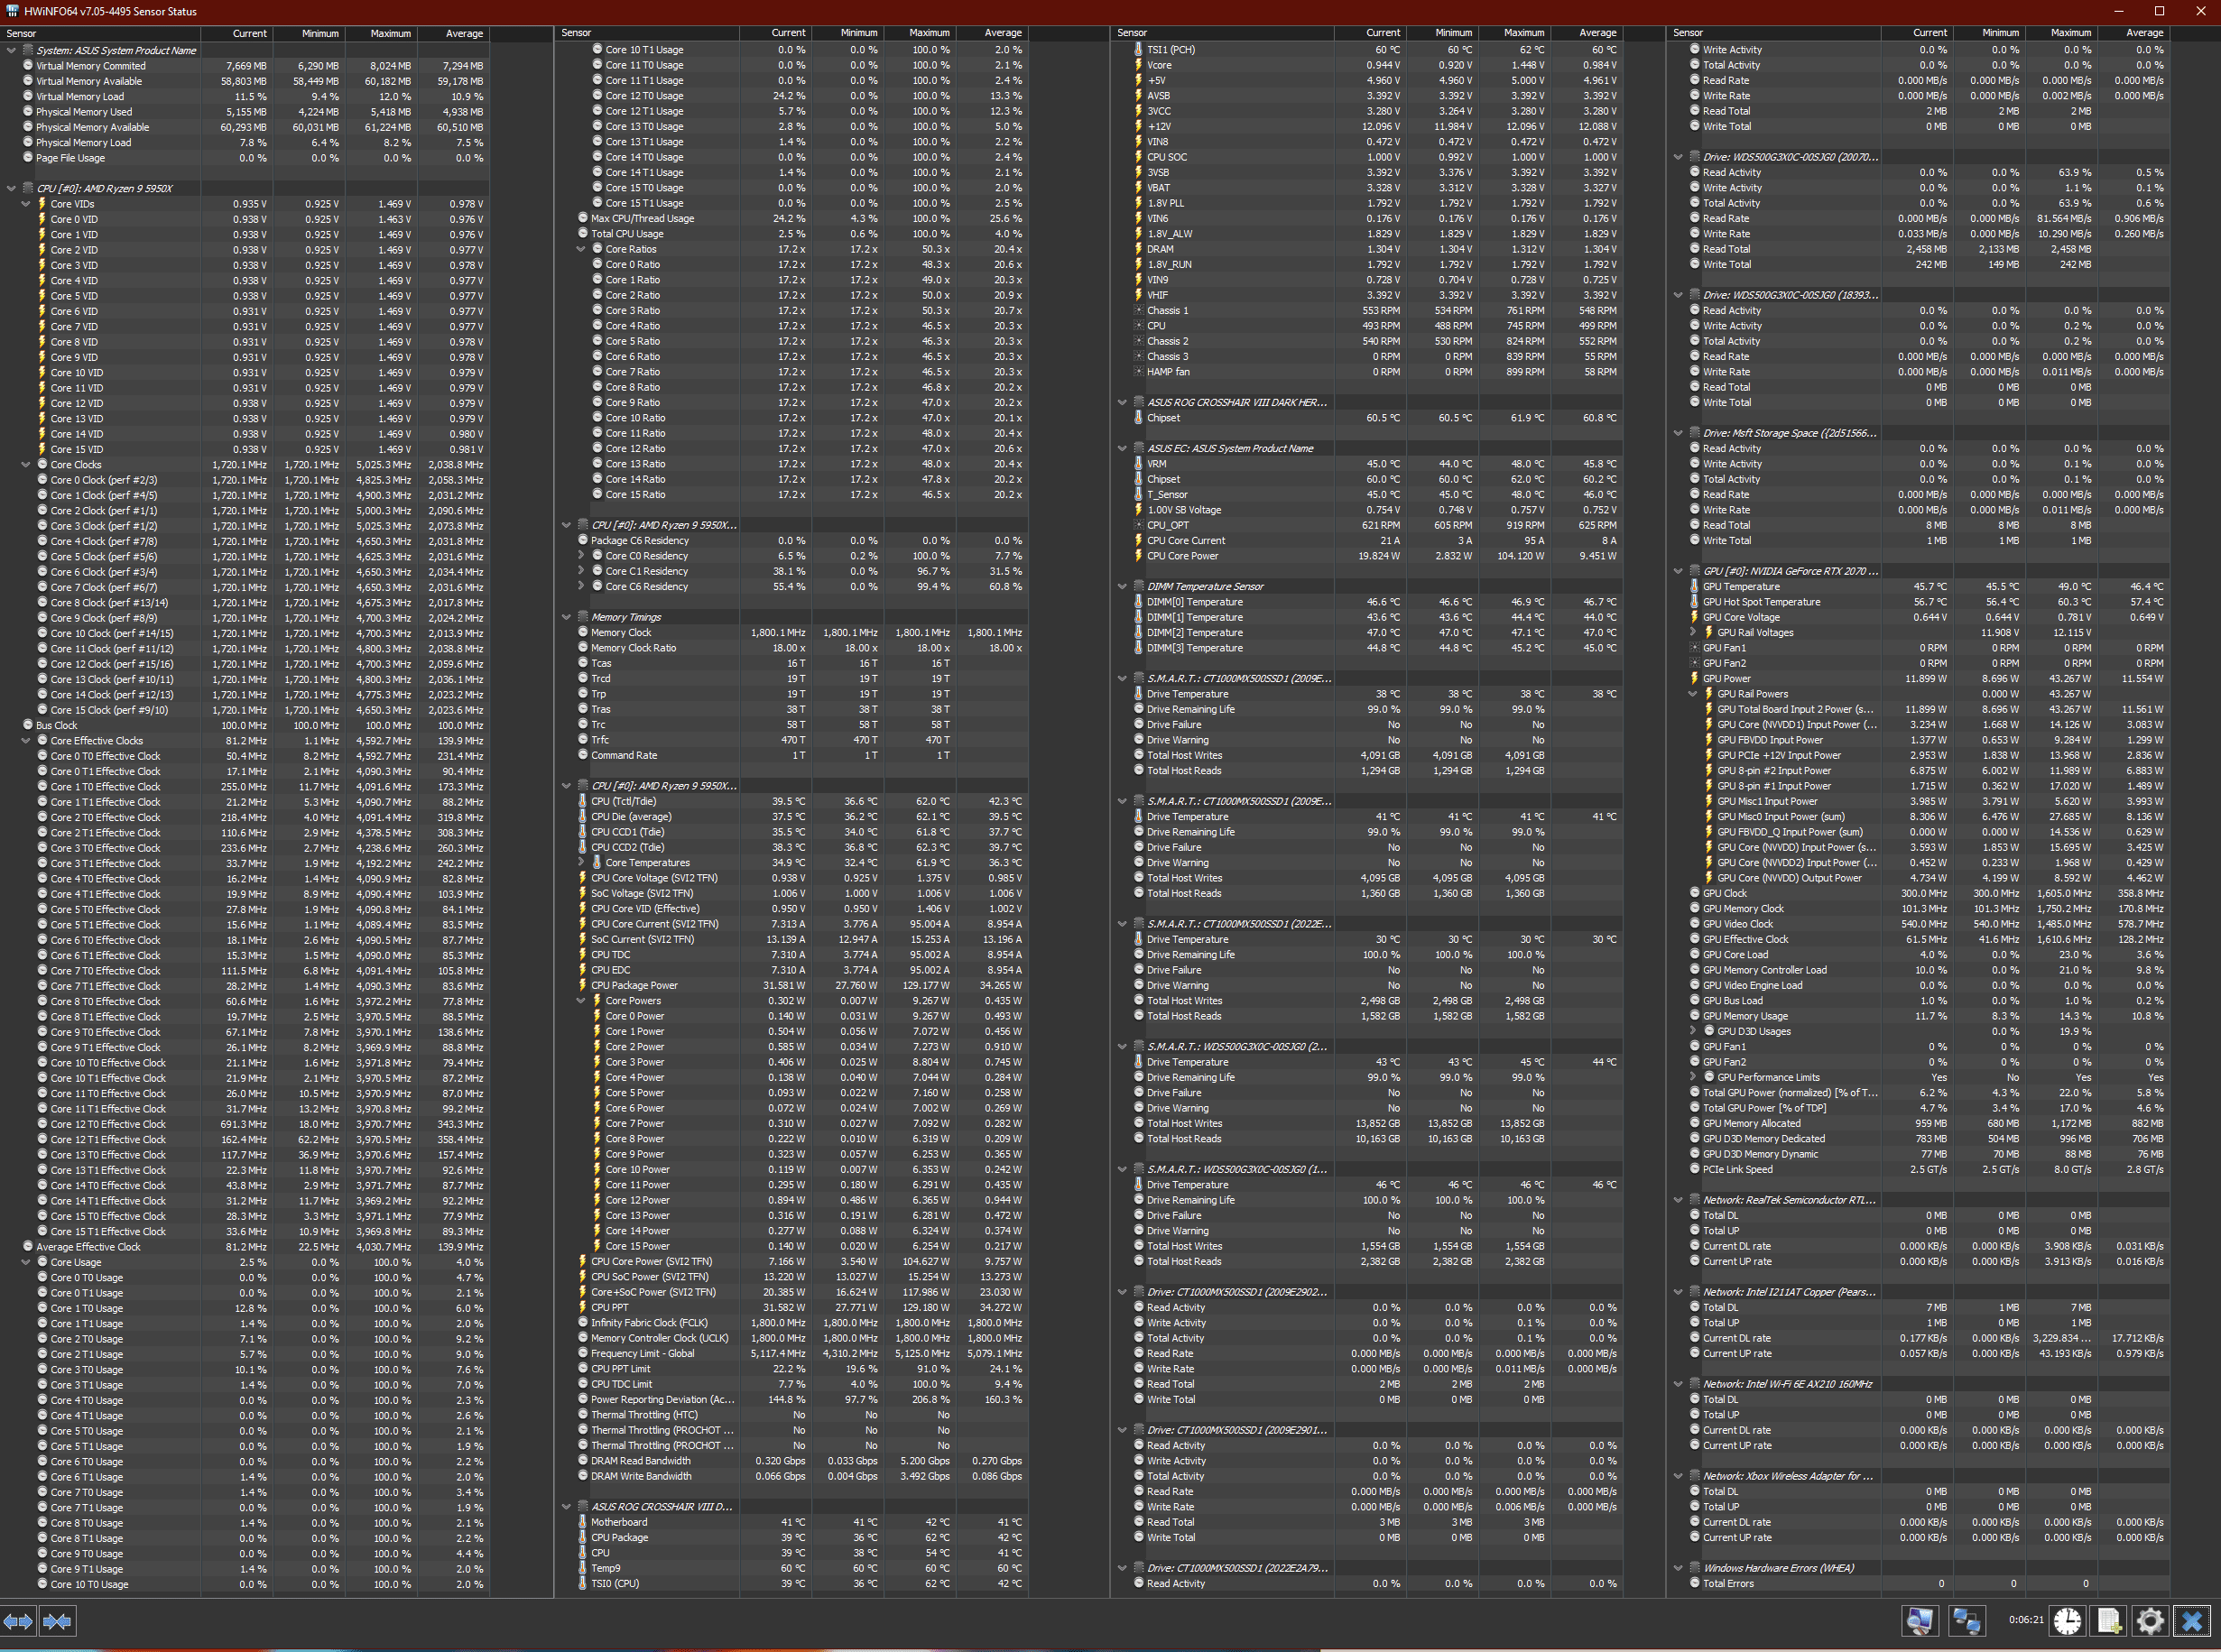The image size is (2221, 1652).
Task: Click the Sensor column header above TSI1 (PCH)
Action: 1222,33
